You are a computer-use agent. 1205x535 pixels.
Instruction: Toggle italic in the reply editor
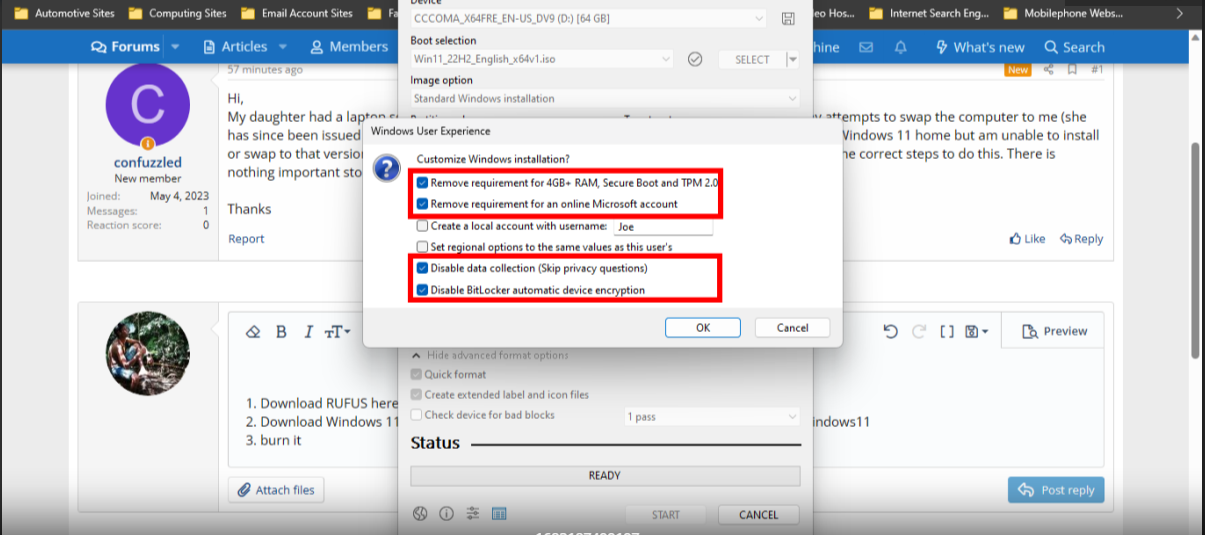308,331
